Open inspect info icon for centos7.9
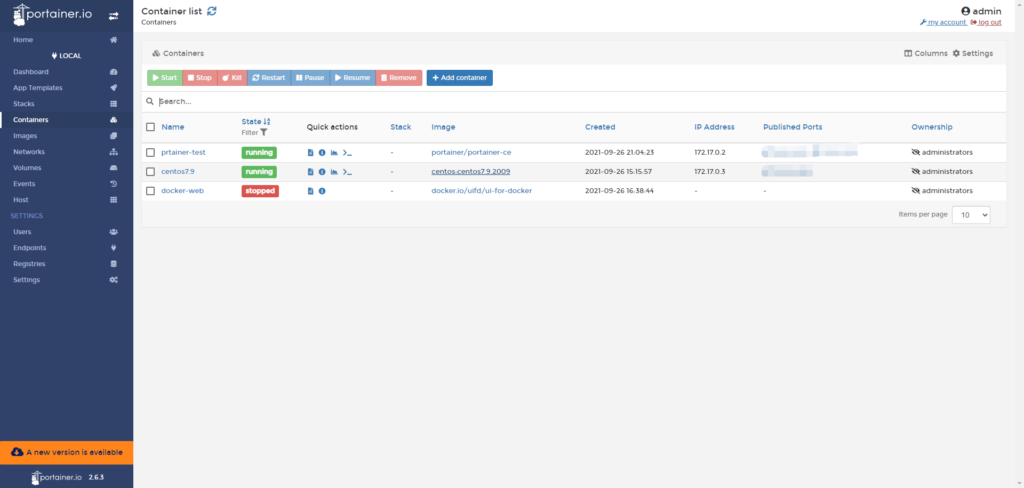The image size is (1024, 488). coord(322,172)
